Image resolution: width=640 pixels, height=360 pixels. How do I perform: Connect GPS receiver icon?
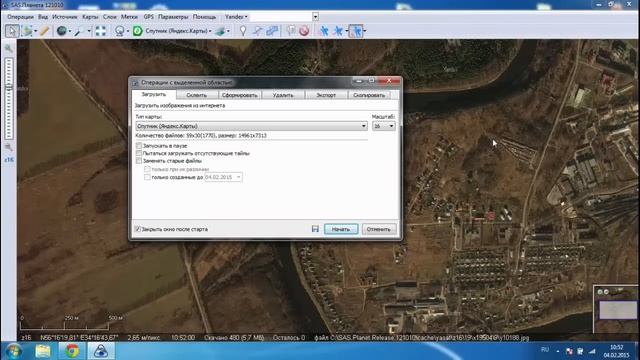pyautogui.click(x=324, y=31)
